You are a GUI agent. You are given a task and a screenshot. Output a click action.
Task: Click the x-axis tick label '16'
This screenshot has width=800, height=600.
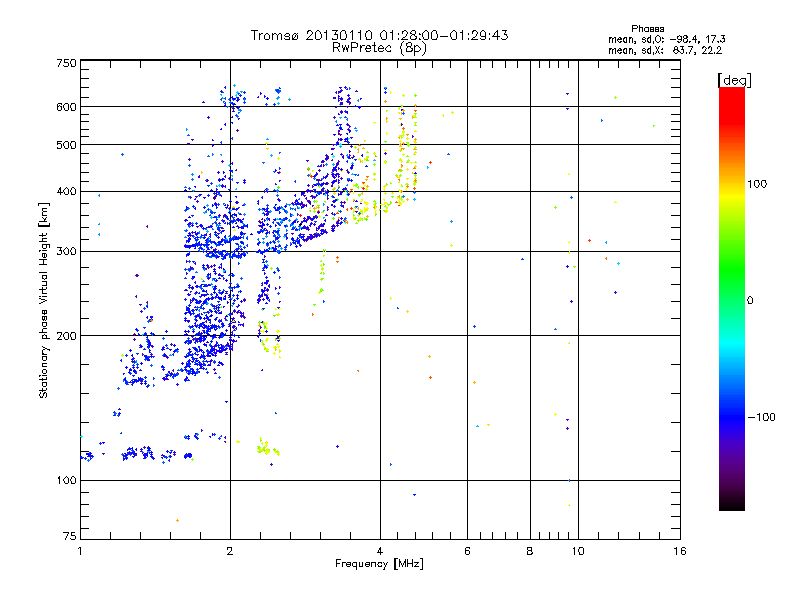680,551
